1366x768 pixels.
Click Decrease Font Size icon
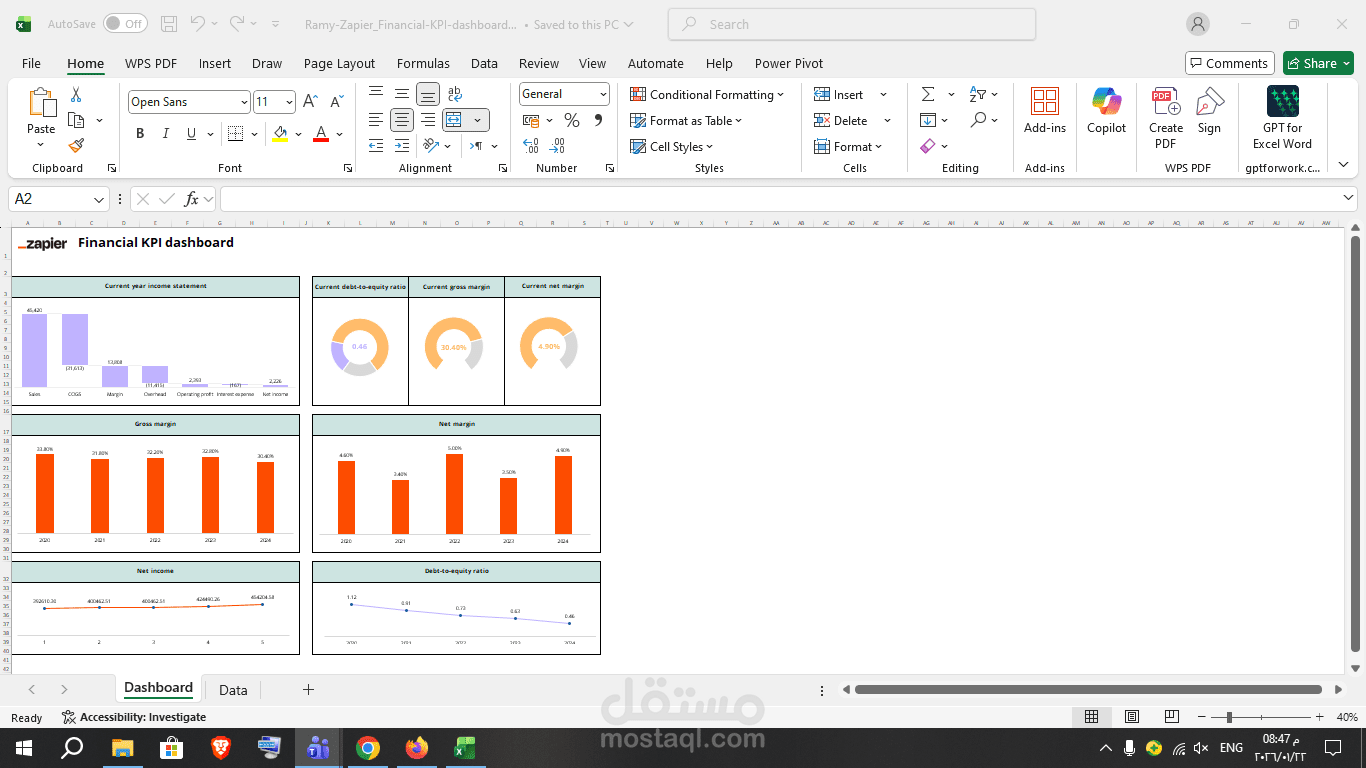tap(336, 102)
